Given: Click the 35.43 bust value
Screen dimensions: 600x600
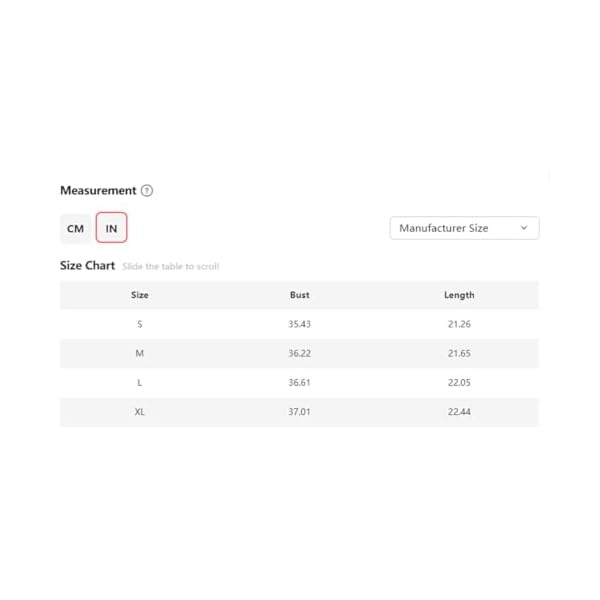Looking at the screenshot, I should [x=299, y=324].
